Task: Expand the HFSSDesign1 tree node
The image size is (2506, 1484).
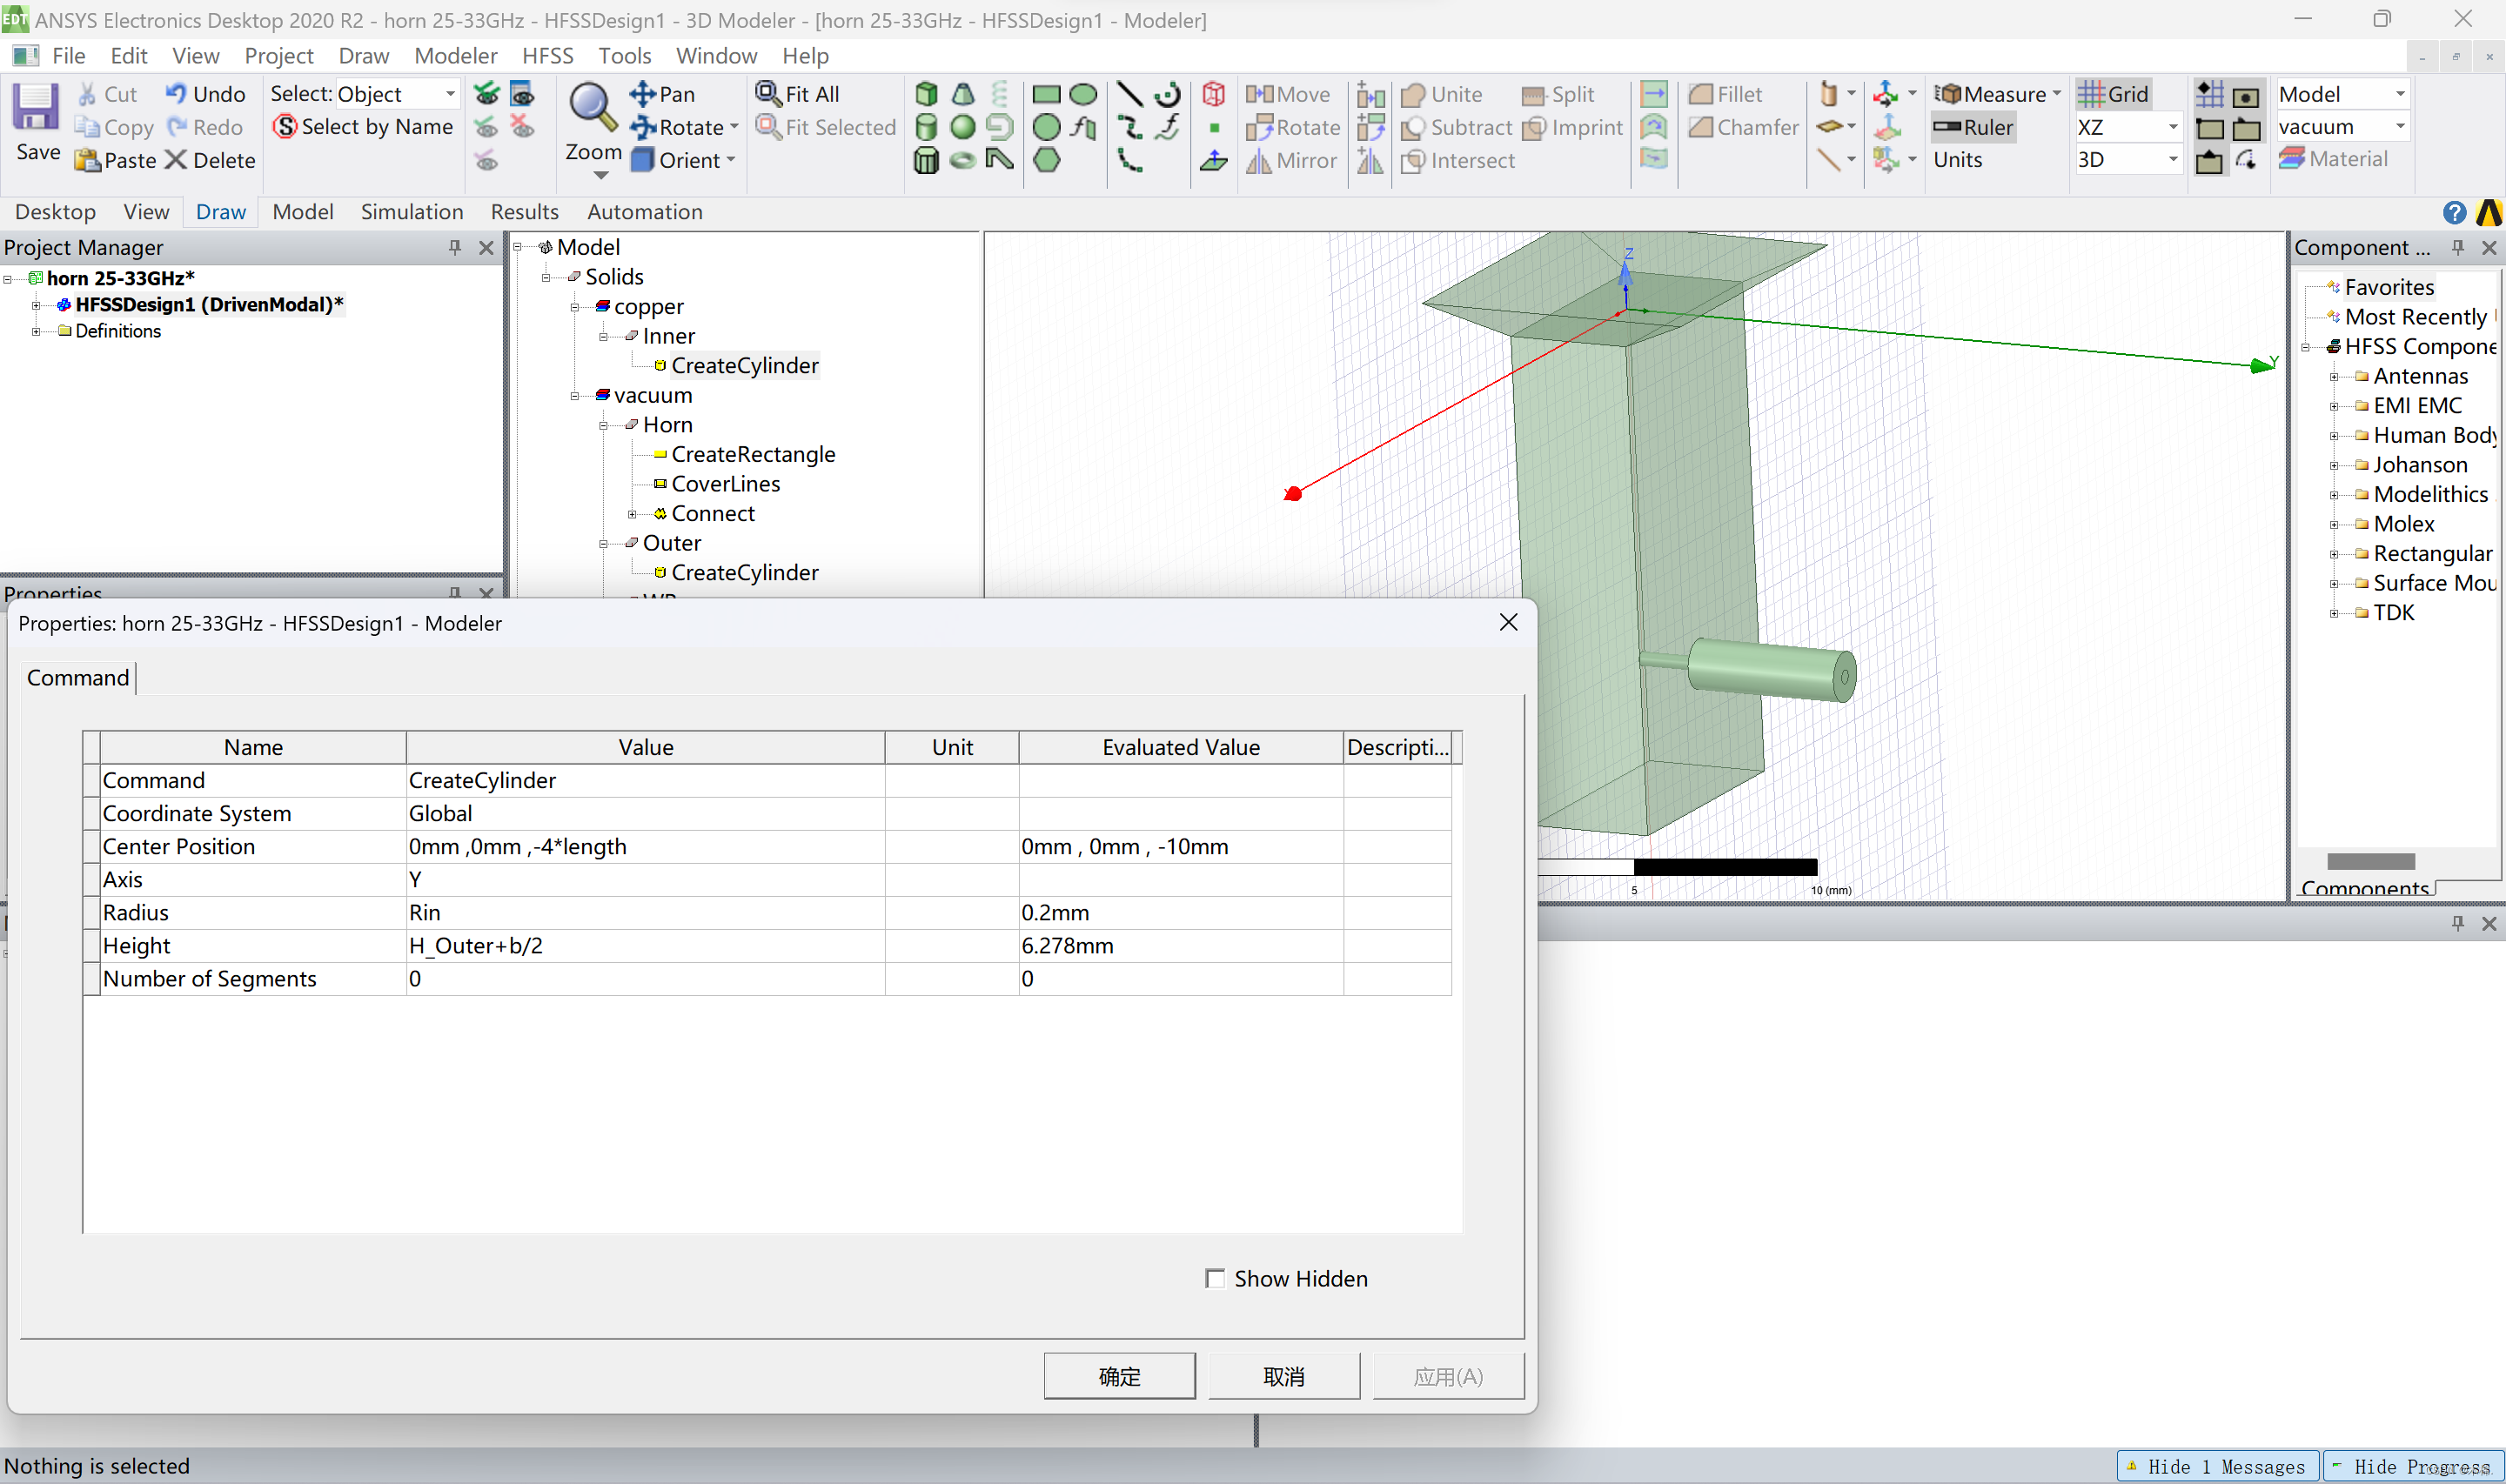Action: tap(36, 305)
